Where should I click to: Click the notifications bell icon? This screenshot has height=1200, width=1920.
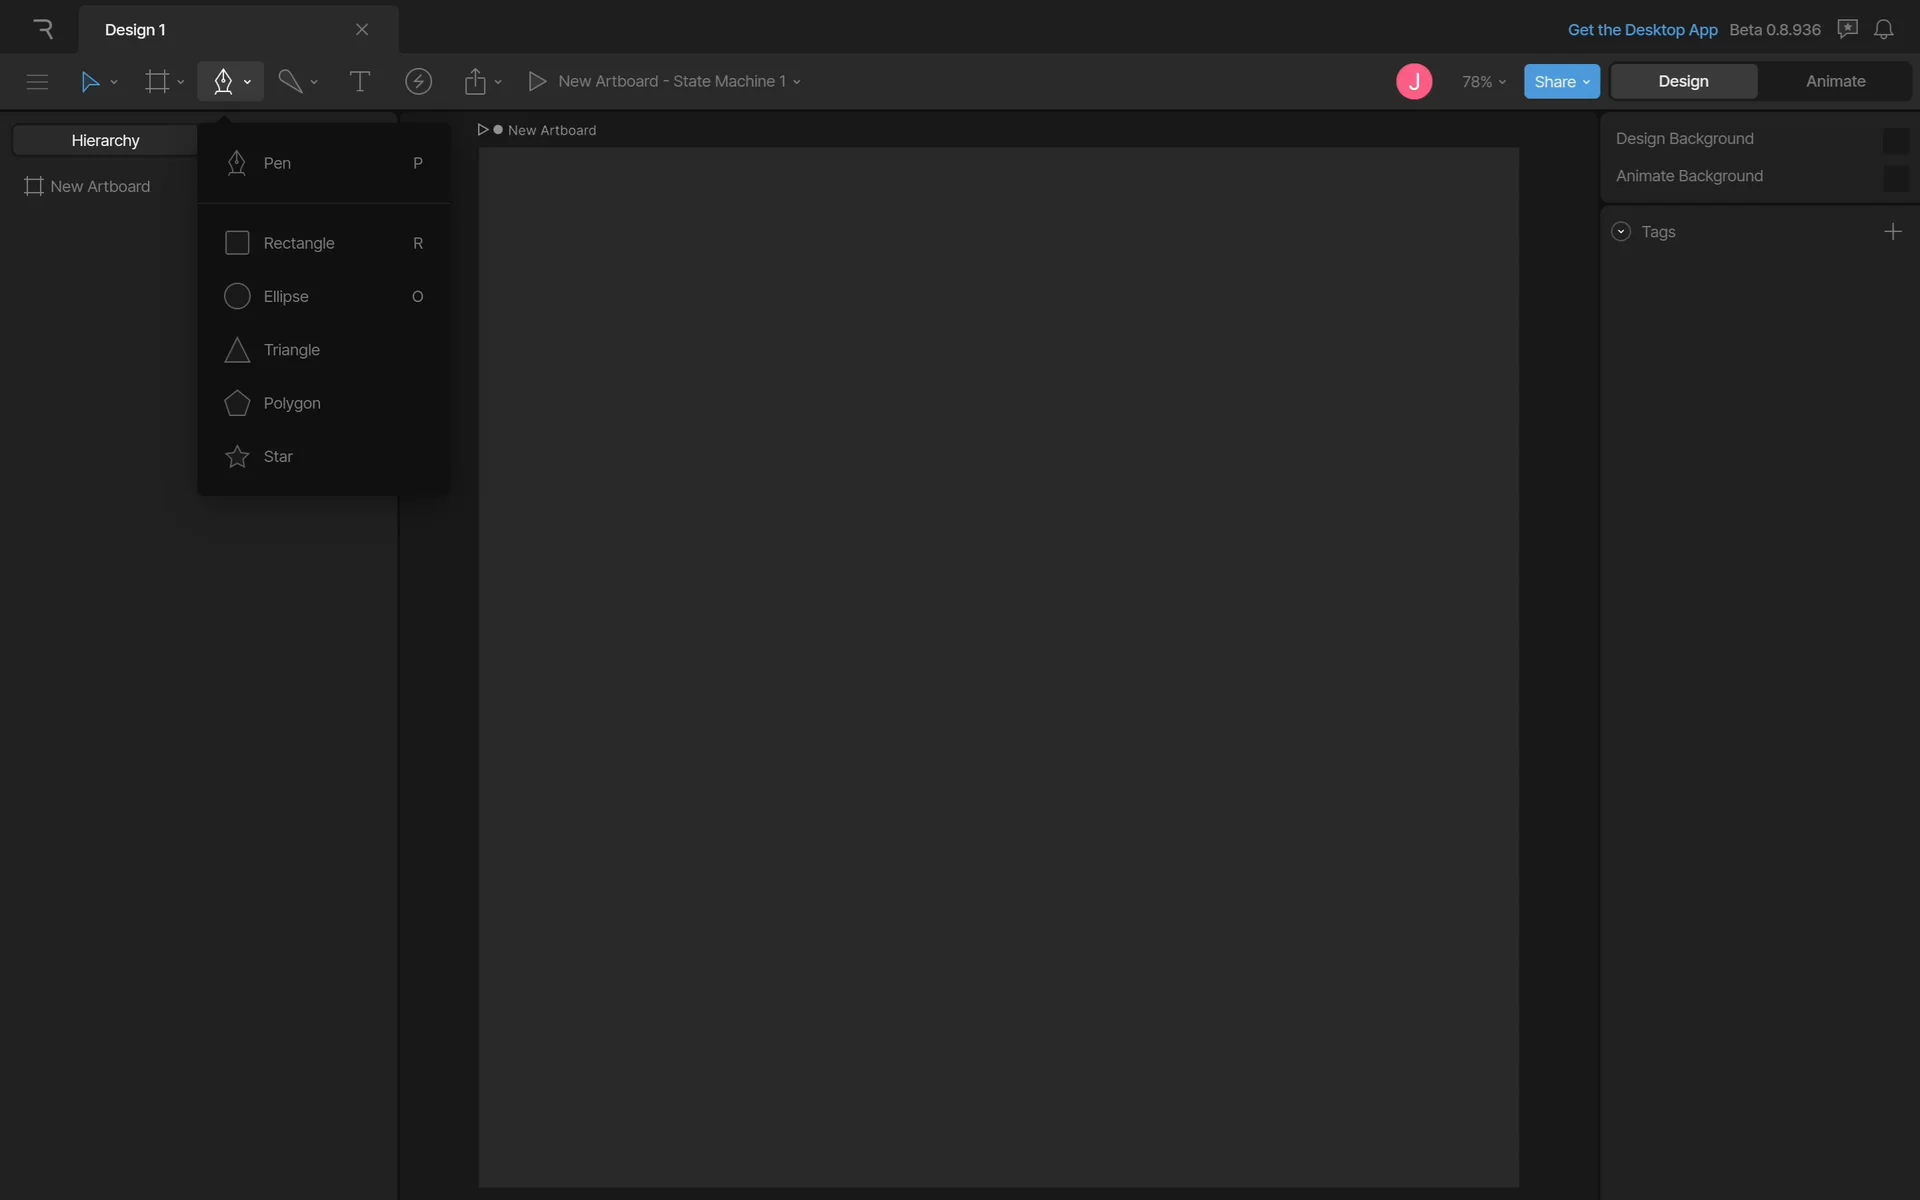pos(1883,29)
